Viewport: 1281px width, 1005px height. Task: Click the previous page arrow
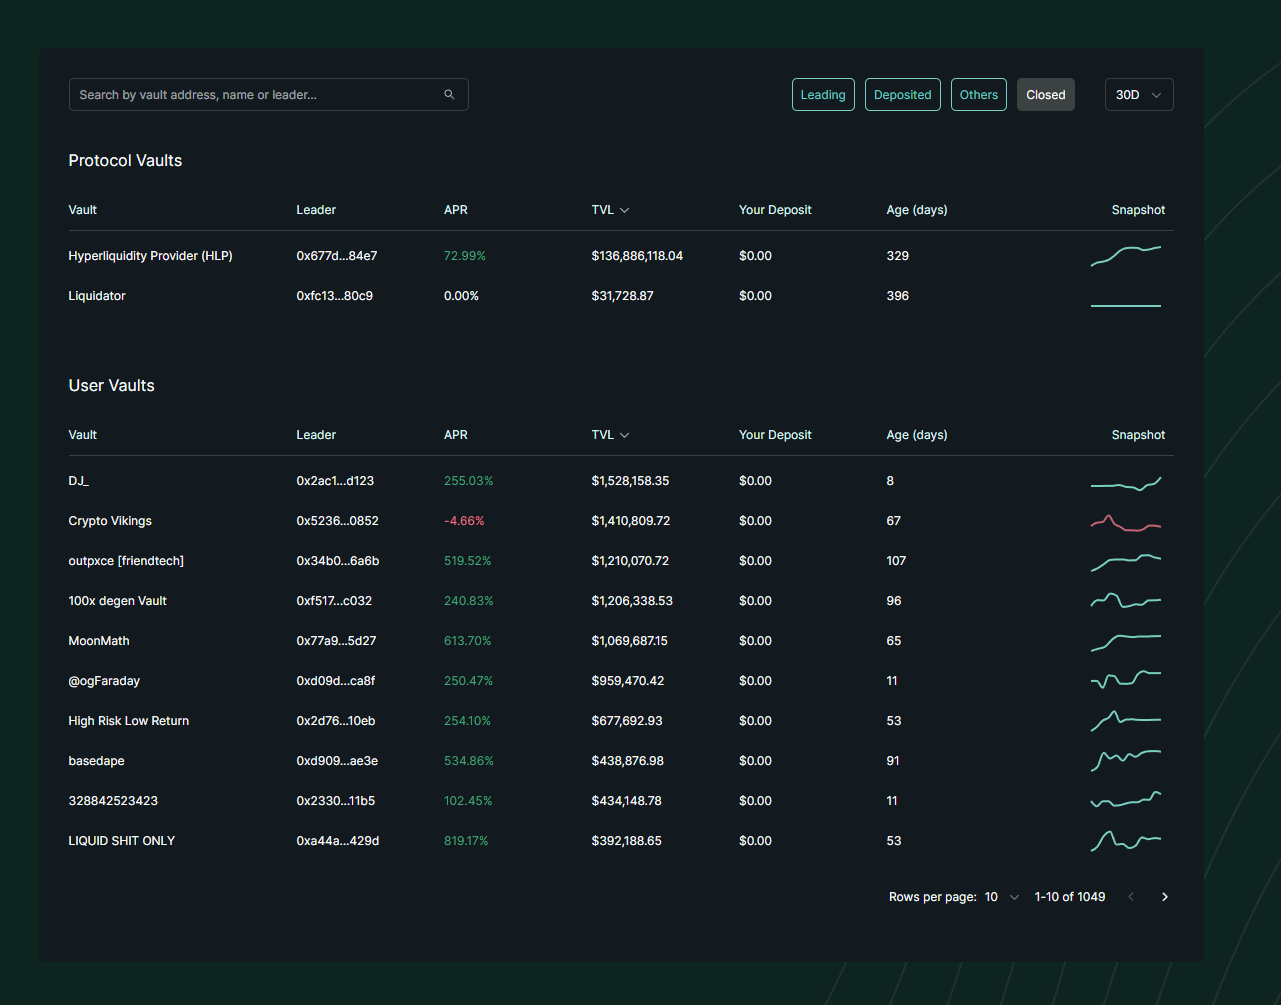1130,896
